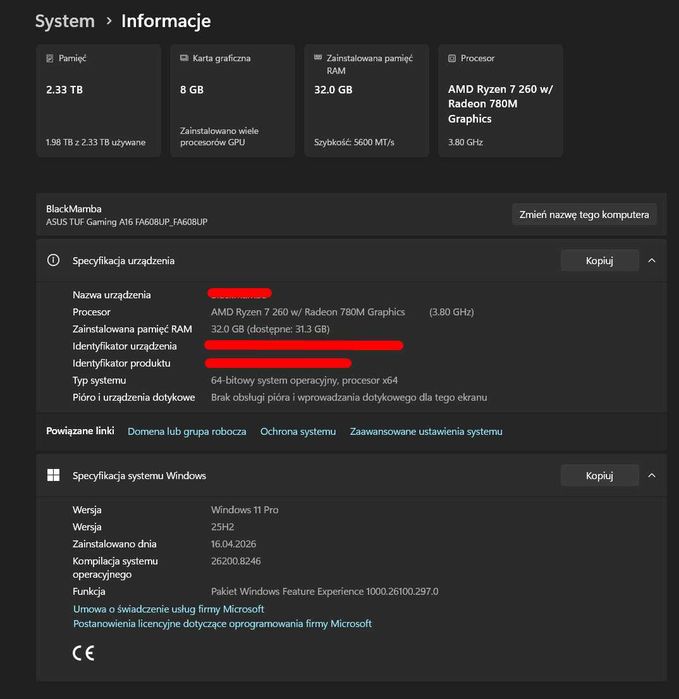Open the RAM 32.0 GB card

click(366, 101)
